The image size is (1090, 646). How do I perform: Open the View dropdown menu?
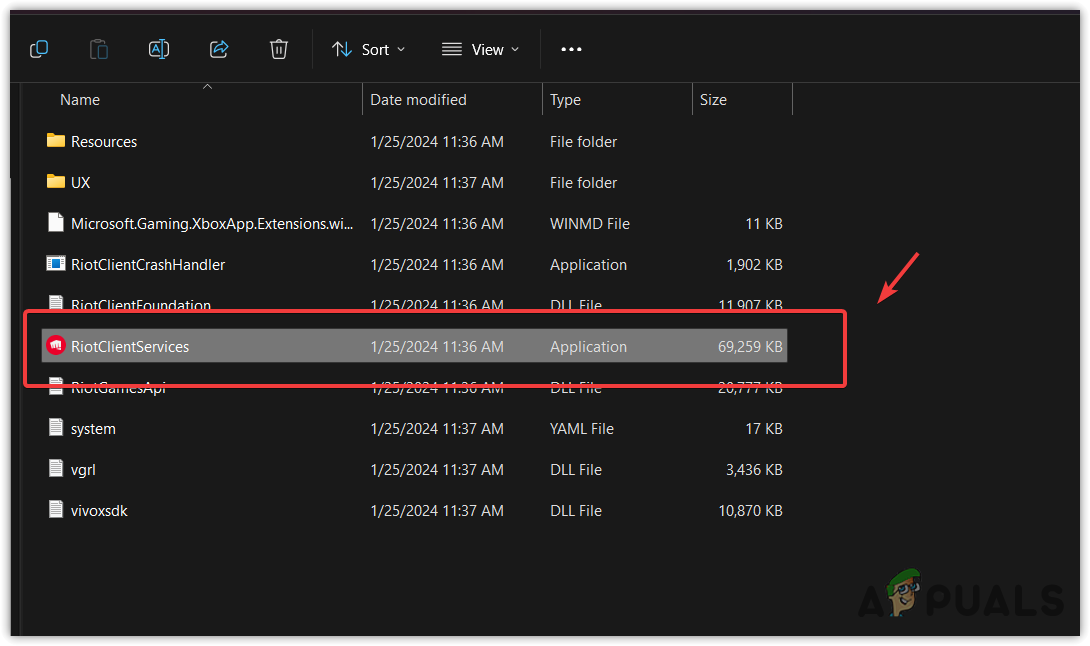(x=480, y=49)
